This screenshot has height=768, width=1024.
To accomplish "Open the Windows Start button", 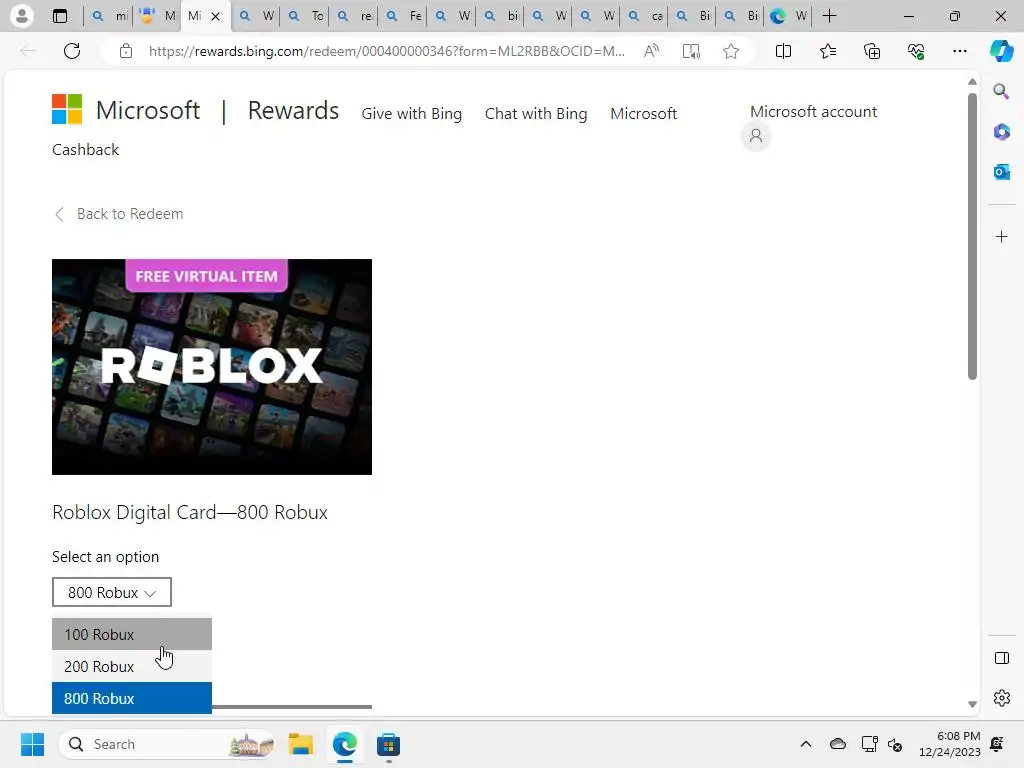I will (32, 744).
